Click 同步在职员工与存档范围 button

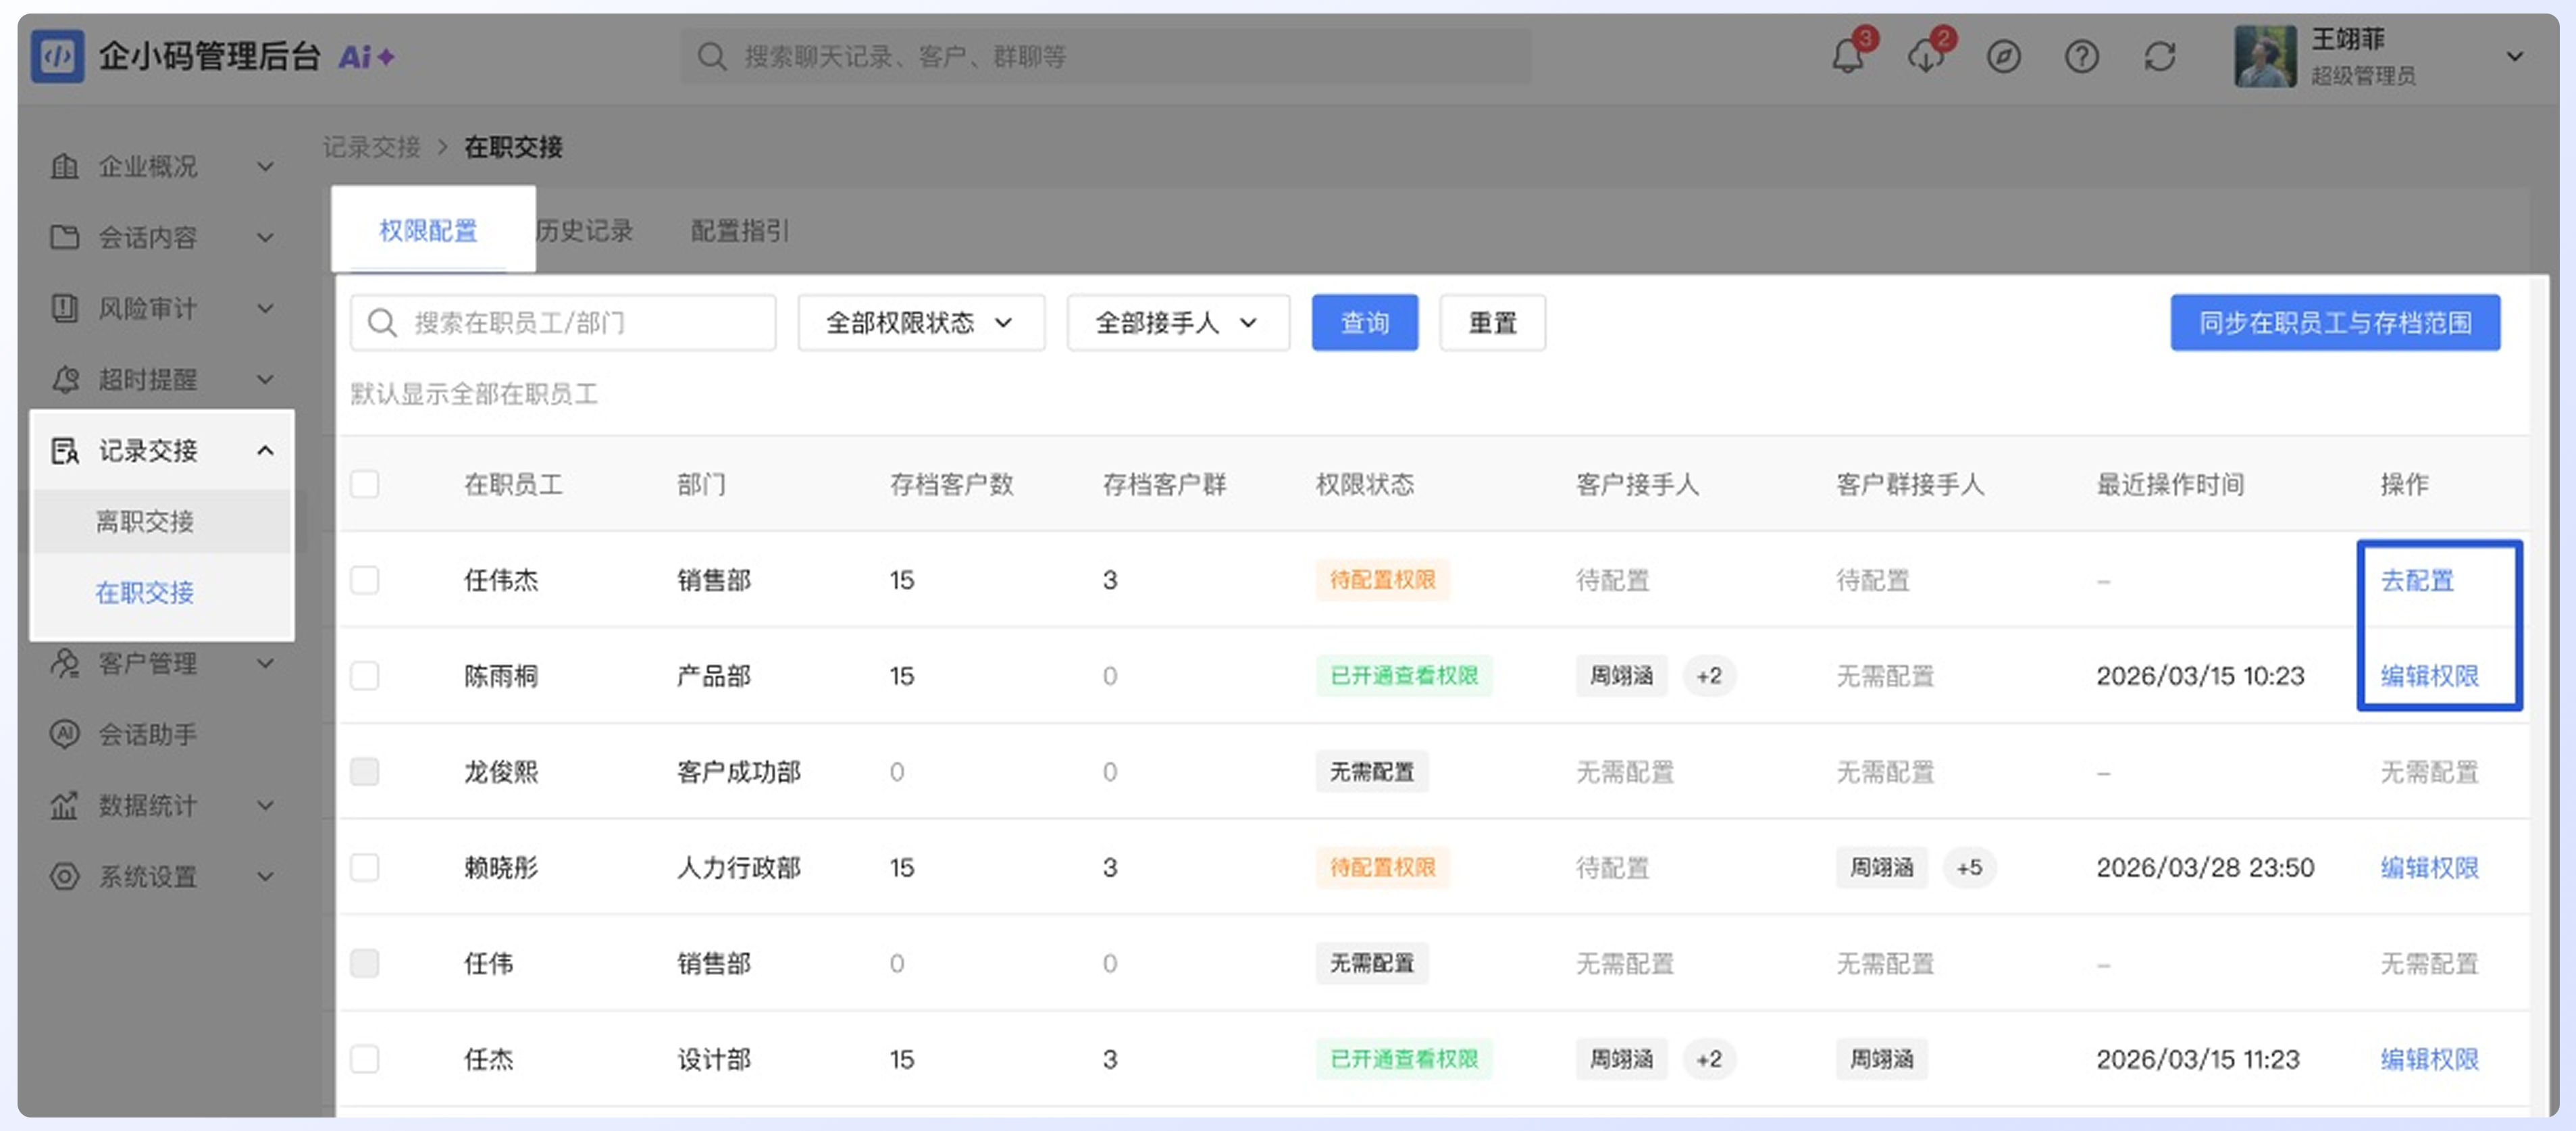[x=2335, y=322]
